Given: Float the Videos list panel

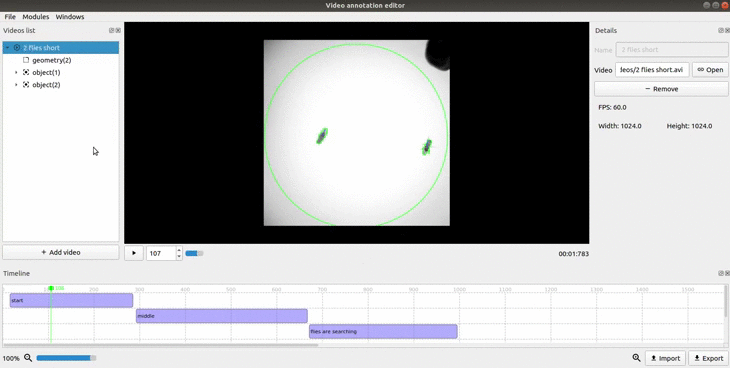Looking at the screenshot, I should tap(111, 30).
